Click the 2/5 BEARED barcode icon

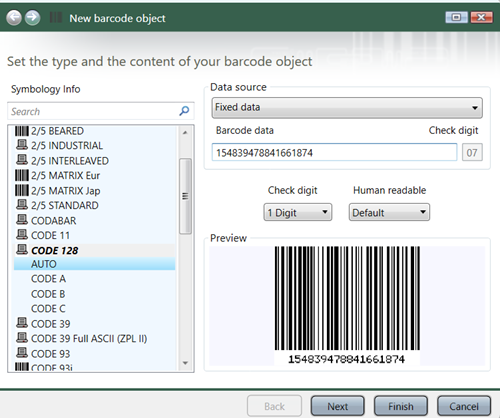point(22,131)
